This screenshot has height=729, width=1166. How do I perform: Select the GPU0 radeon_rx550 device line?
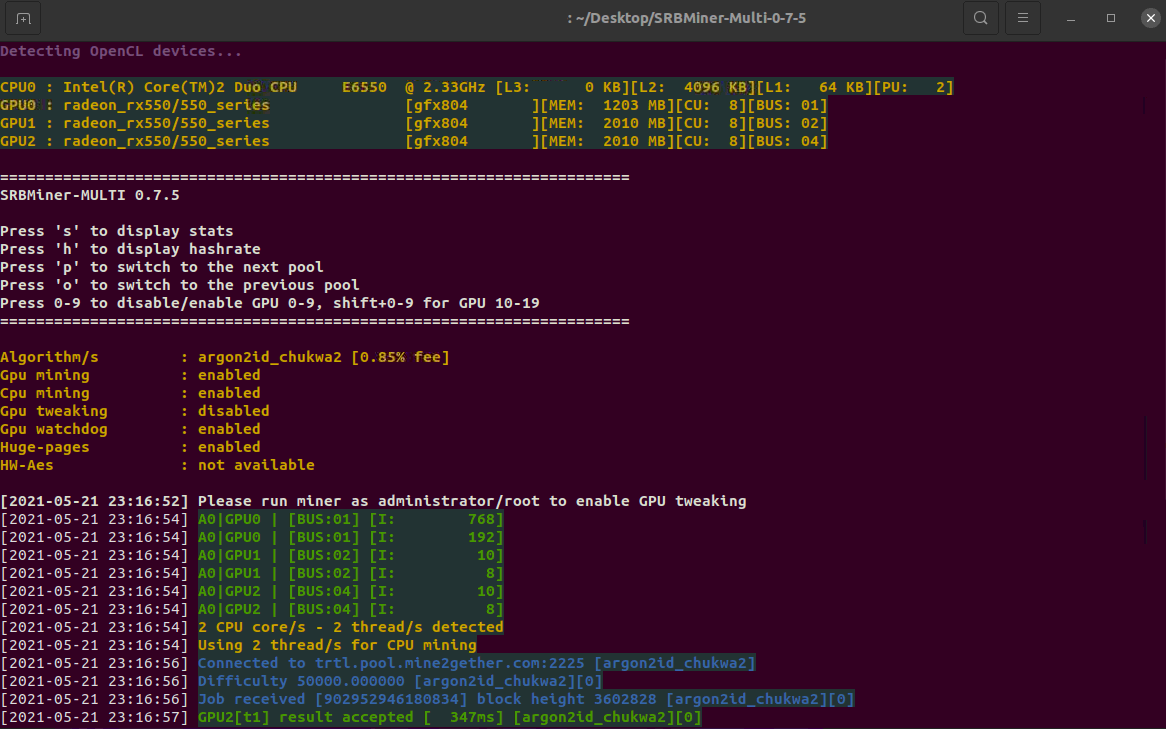tap(413, 105)
